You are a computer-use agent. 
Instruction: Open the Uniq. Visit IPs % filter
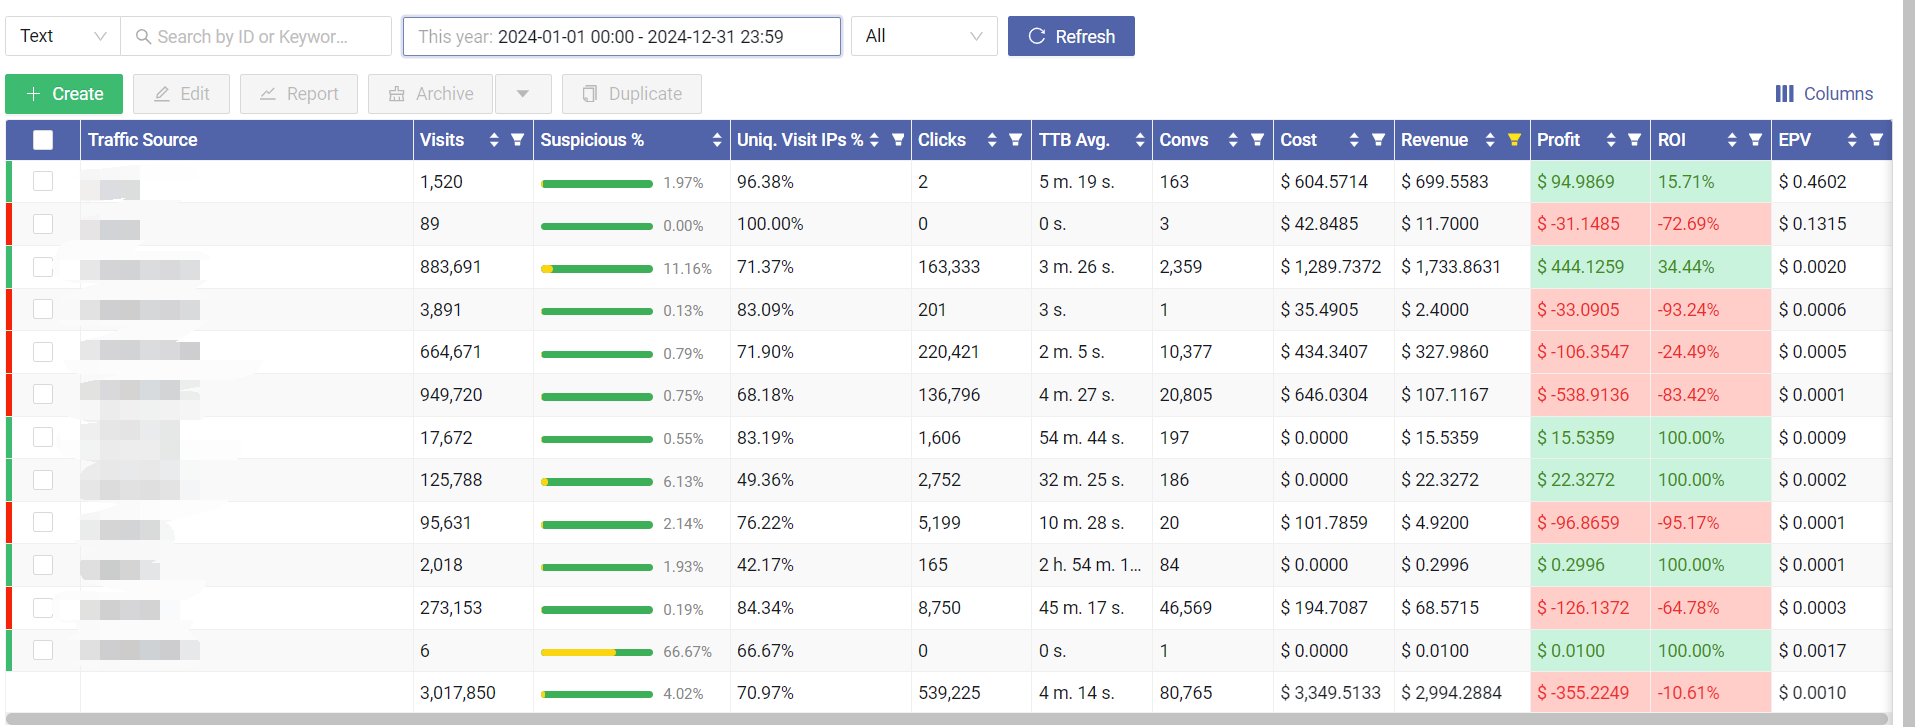point(898,140)
